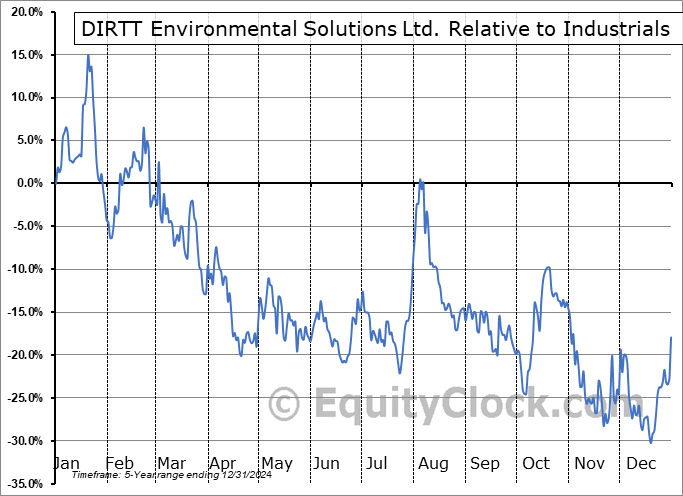The width and height of the screenshot is (683, 496).
Task: Click the December low point of the line
Action: (650, 442)
